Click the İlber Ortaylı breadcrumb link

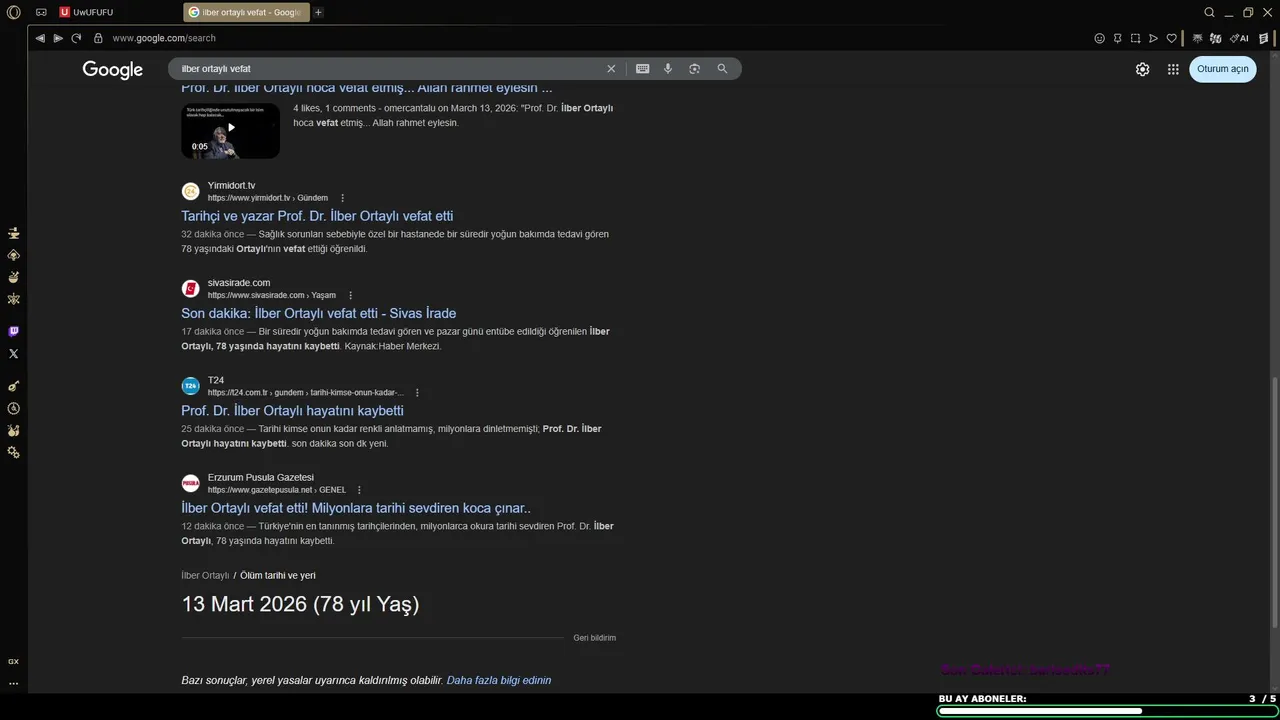(205, 576)
